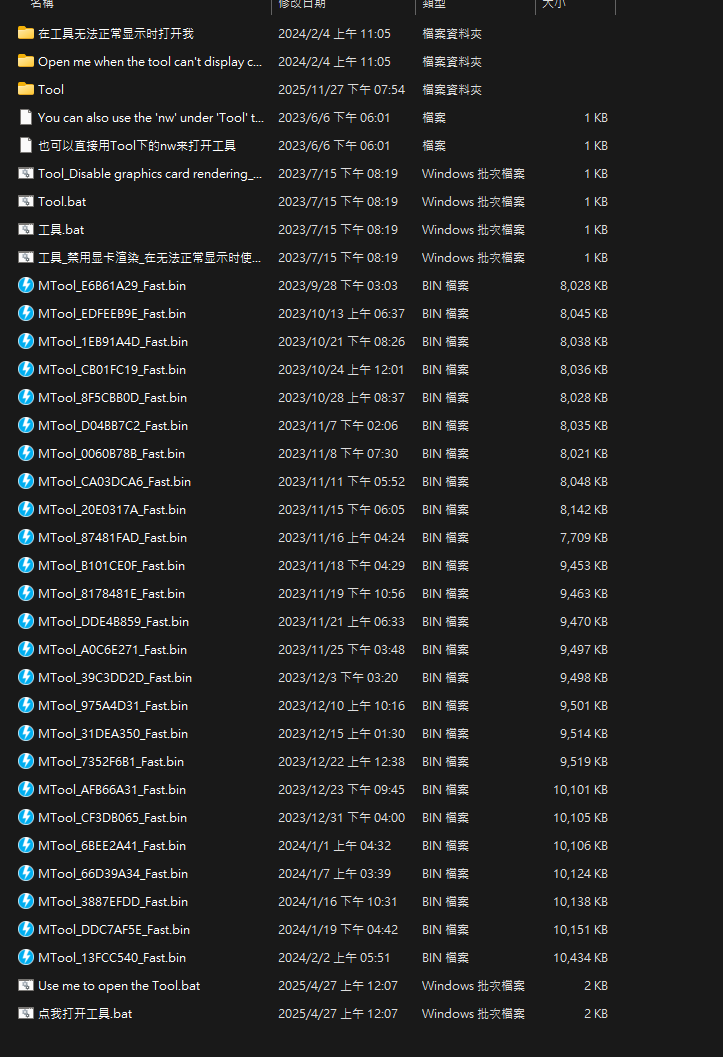Select the file MTool_39C3DD2D_Fast.bin

tap(114, 677)
